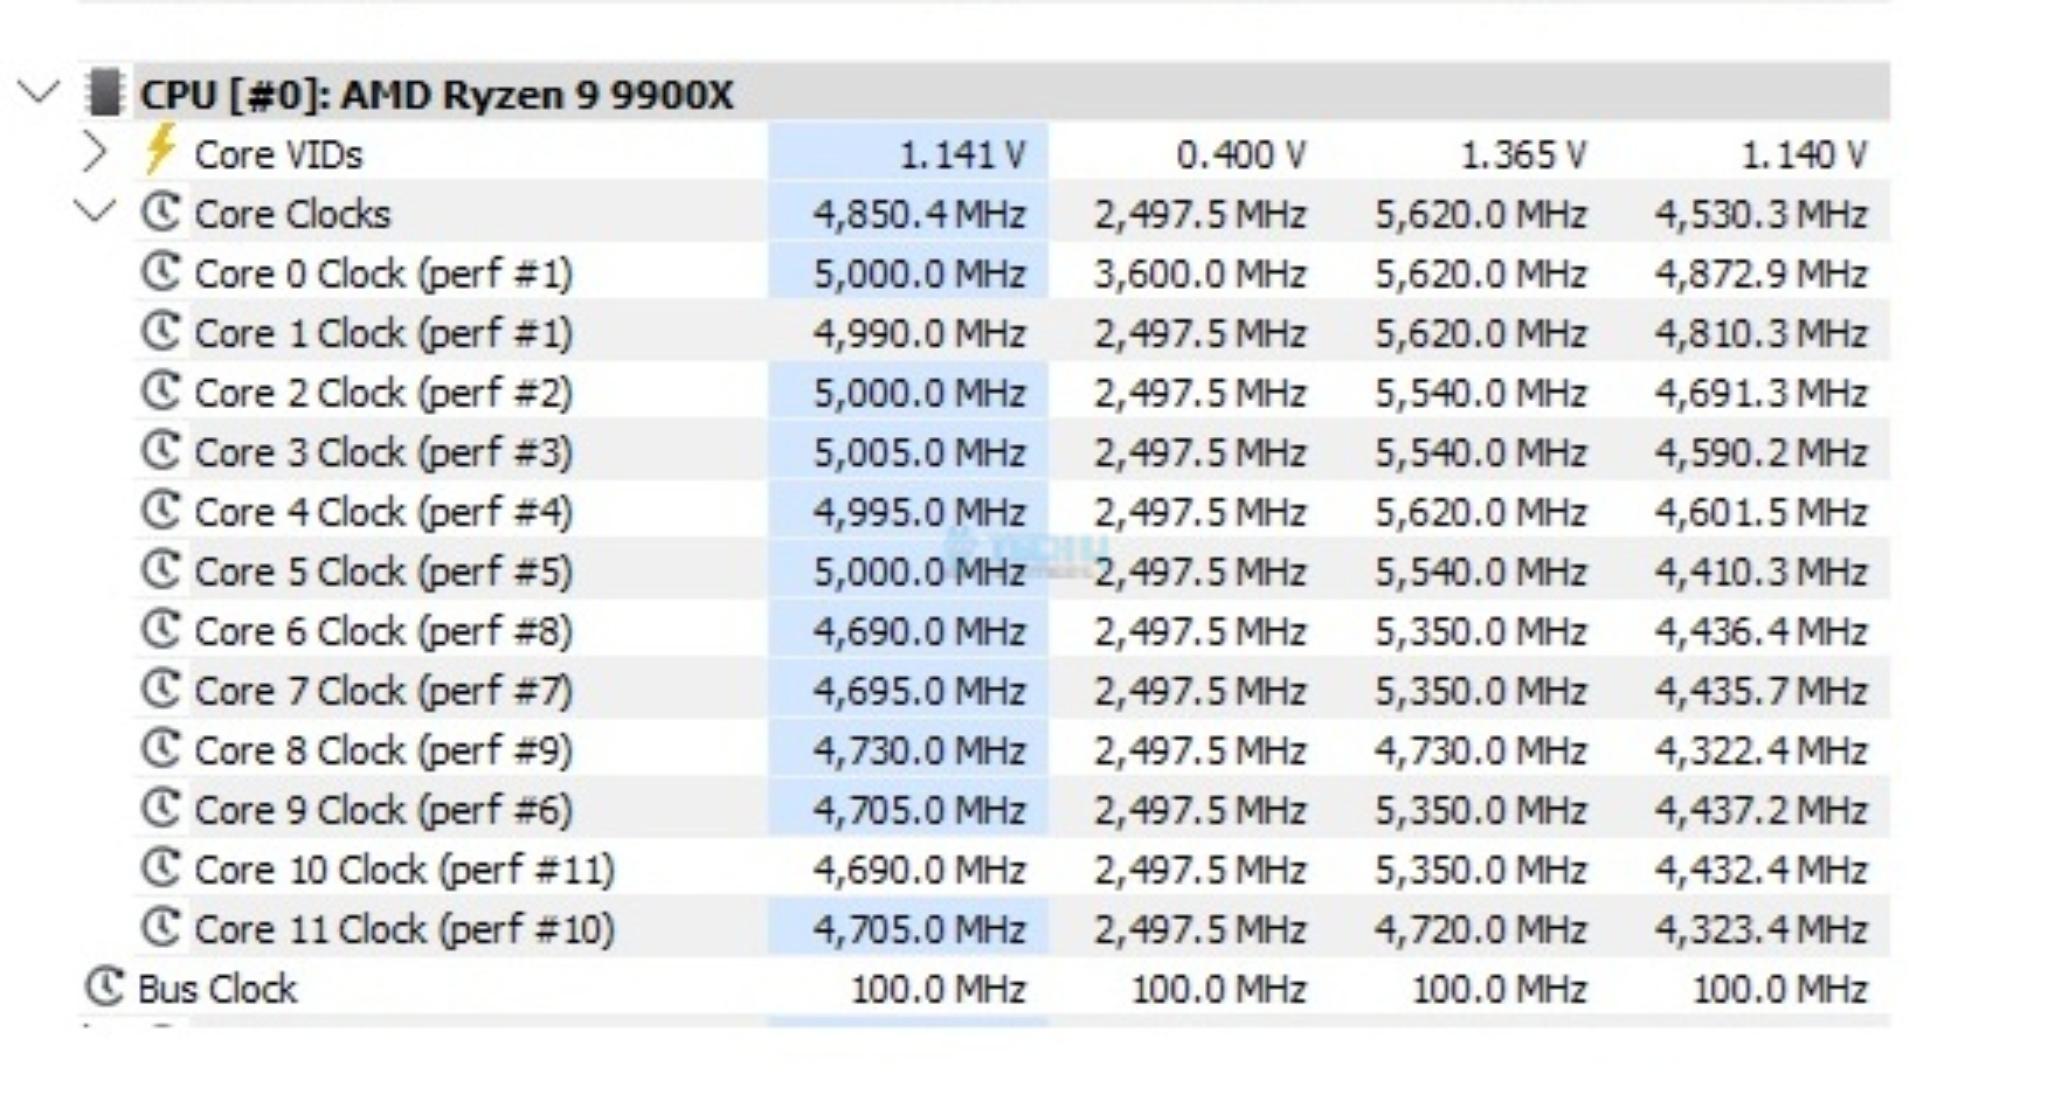Select the Core 2 Clock (perf #2) row

pos(383,393)
